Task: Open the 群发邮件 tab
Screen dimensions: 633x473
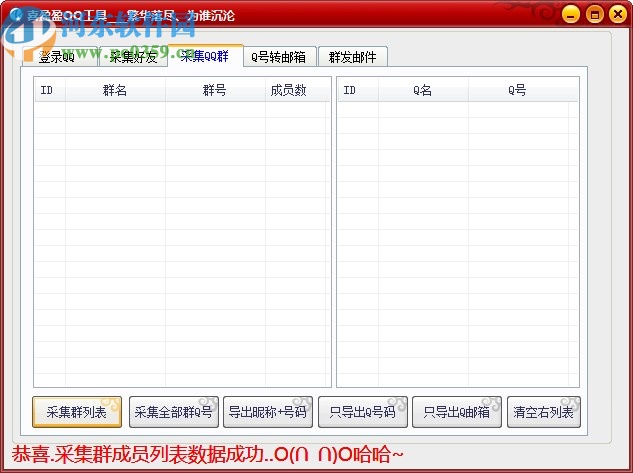Action: [x=353, y=57]
